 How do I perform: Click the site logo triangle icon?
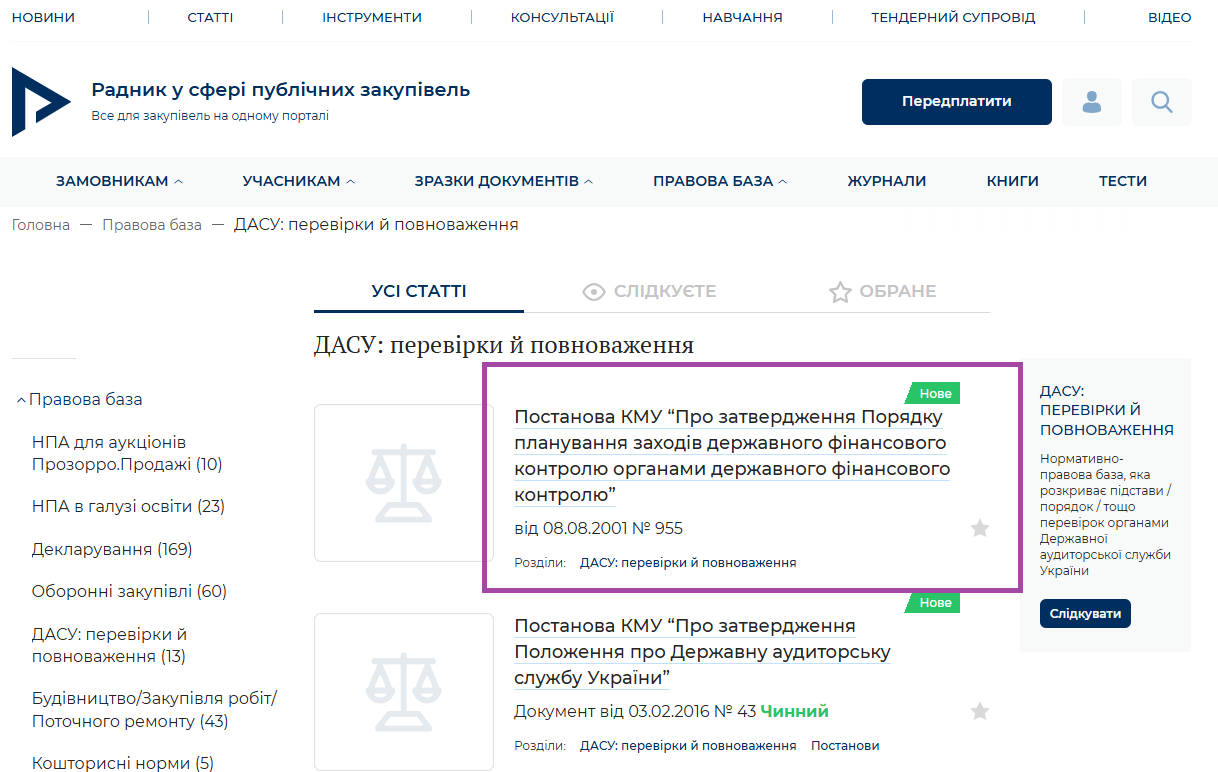pyautogui.click(x=40, y=102)
